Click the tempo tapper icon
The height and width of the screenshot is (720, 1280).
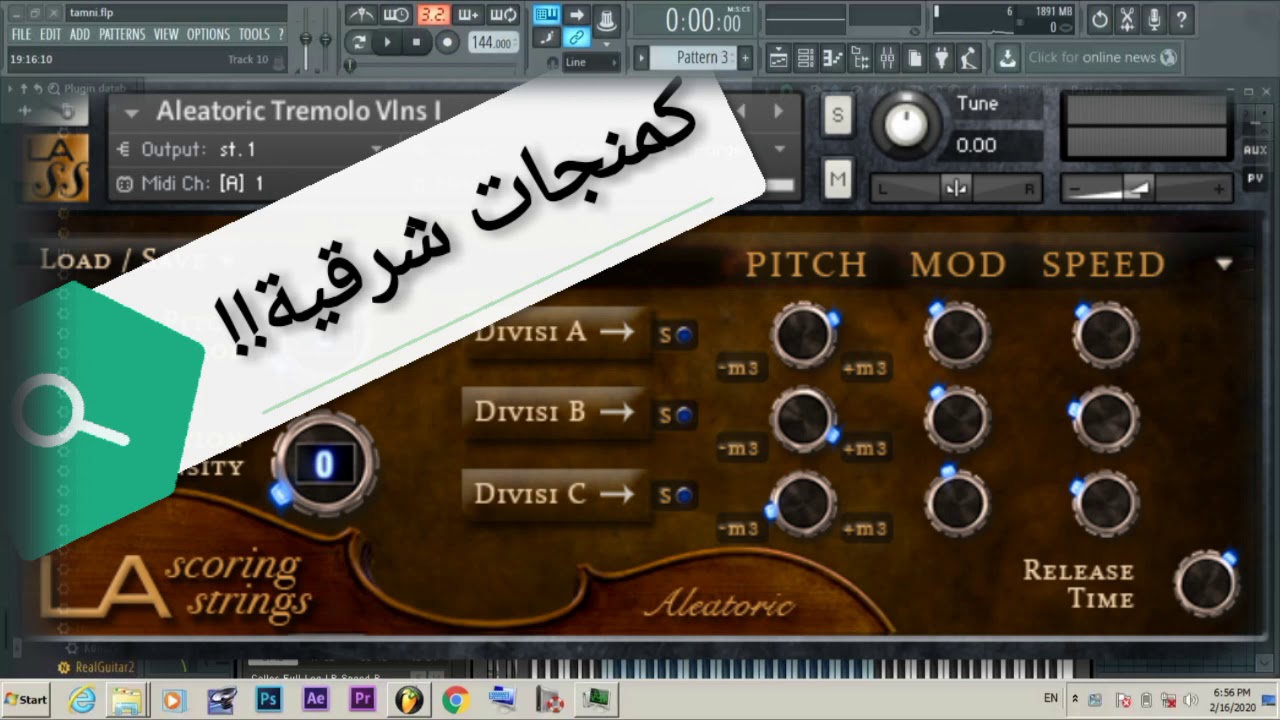tap(968, 59)
